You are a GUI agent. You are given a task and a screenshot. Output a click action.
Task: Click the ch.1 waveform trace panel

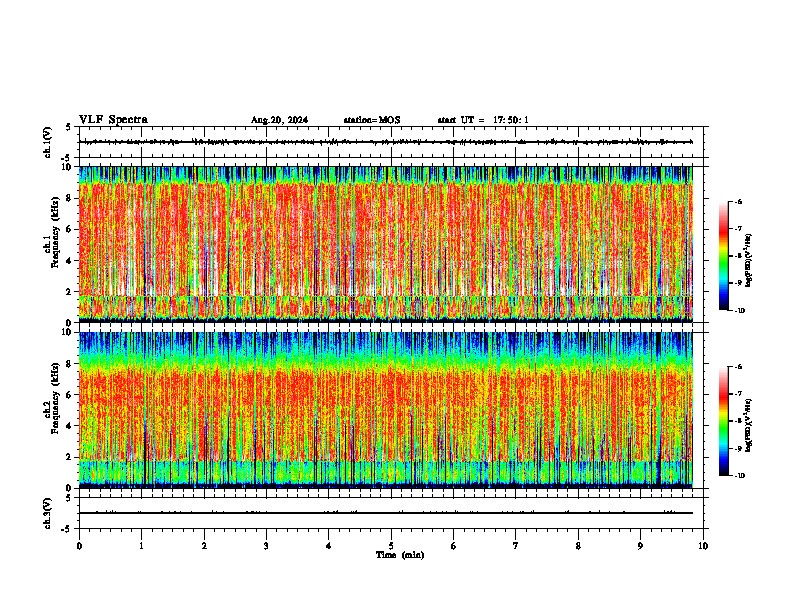pyautogui.click(x=391, y=142)
